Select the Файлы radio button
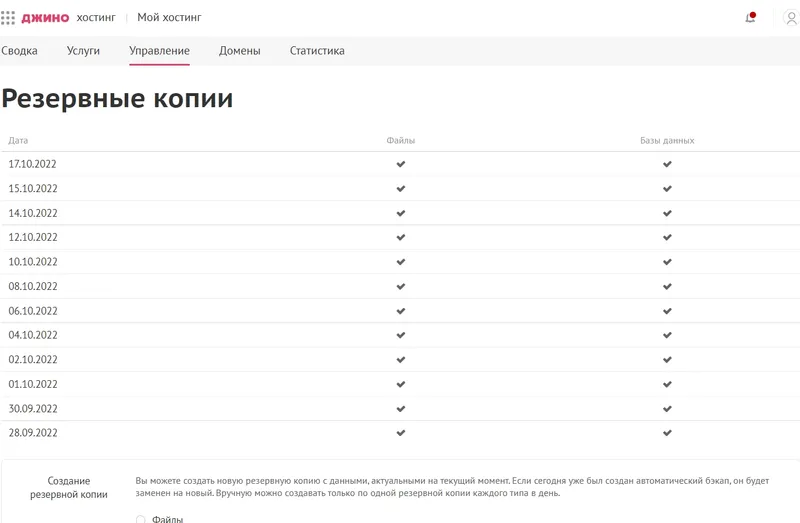The image size is (800, 523). click(140, 519)
